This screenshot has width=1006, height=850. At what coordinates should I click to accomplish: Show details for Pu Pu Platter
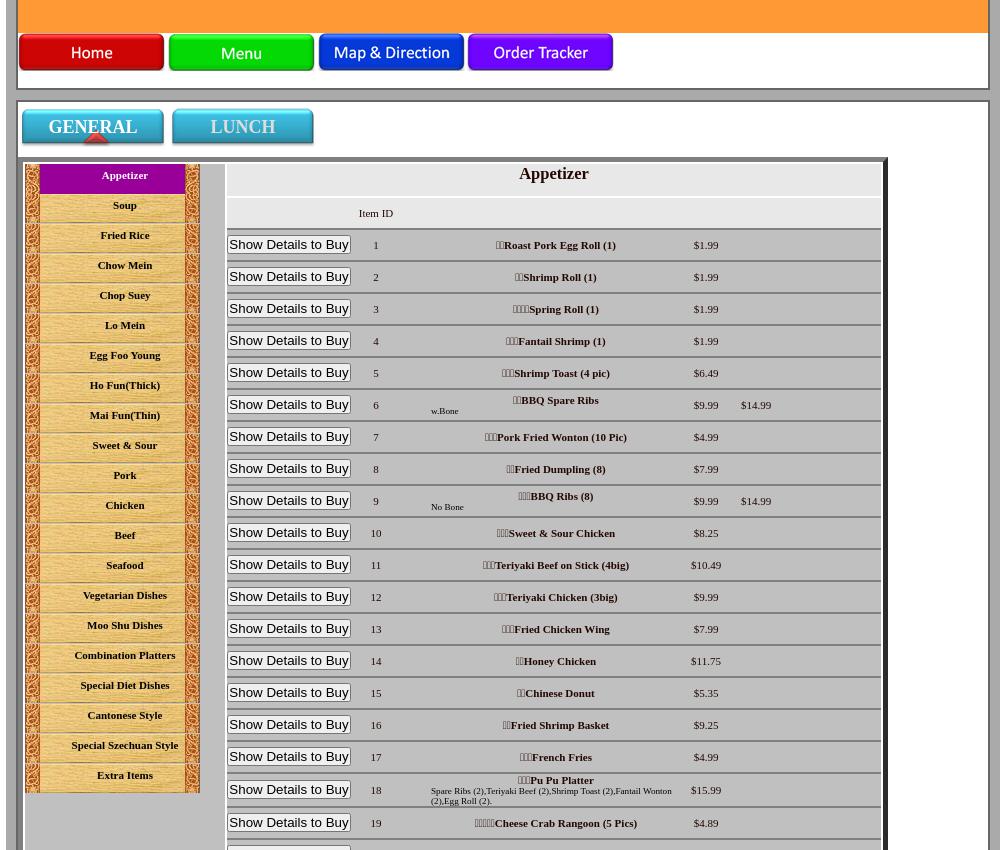coord(289,790)
